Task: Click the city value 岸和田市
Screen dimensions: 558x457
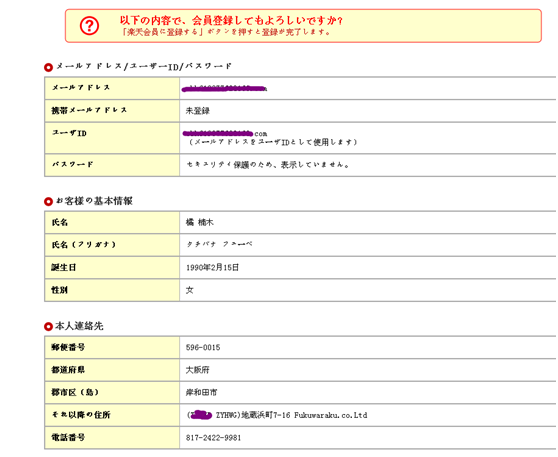Action: pyautogui.click(x=201, y=392)
